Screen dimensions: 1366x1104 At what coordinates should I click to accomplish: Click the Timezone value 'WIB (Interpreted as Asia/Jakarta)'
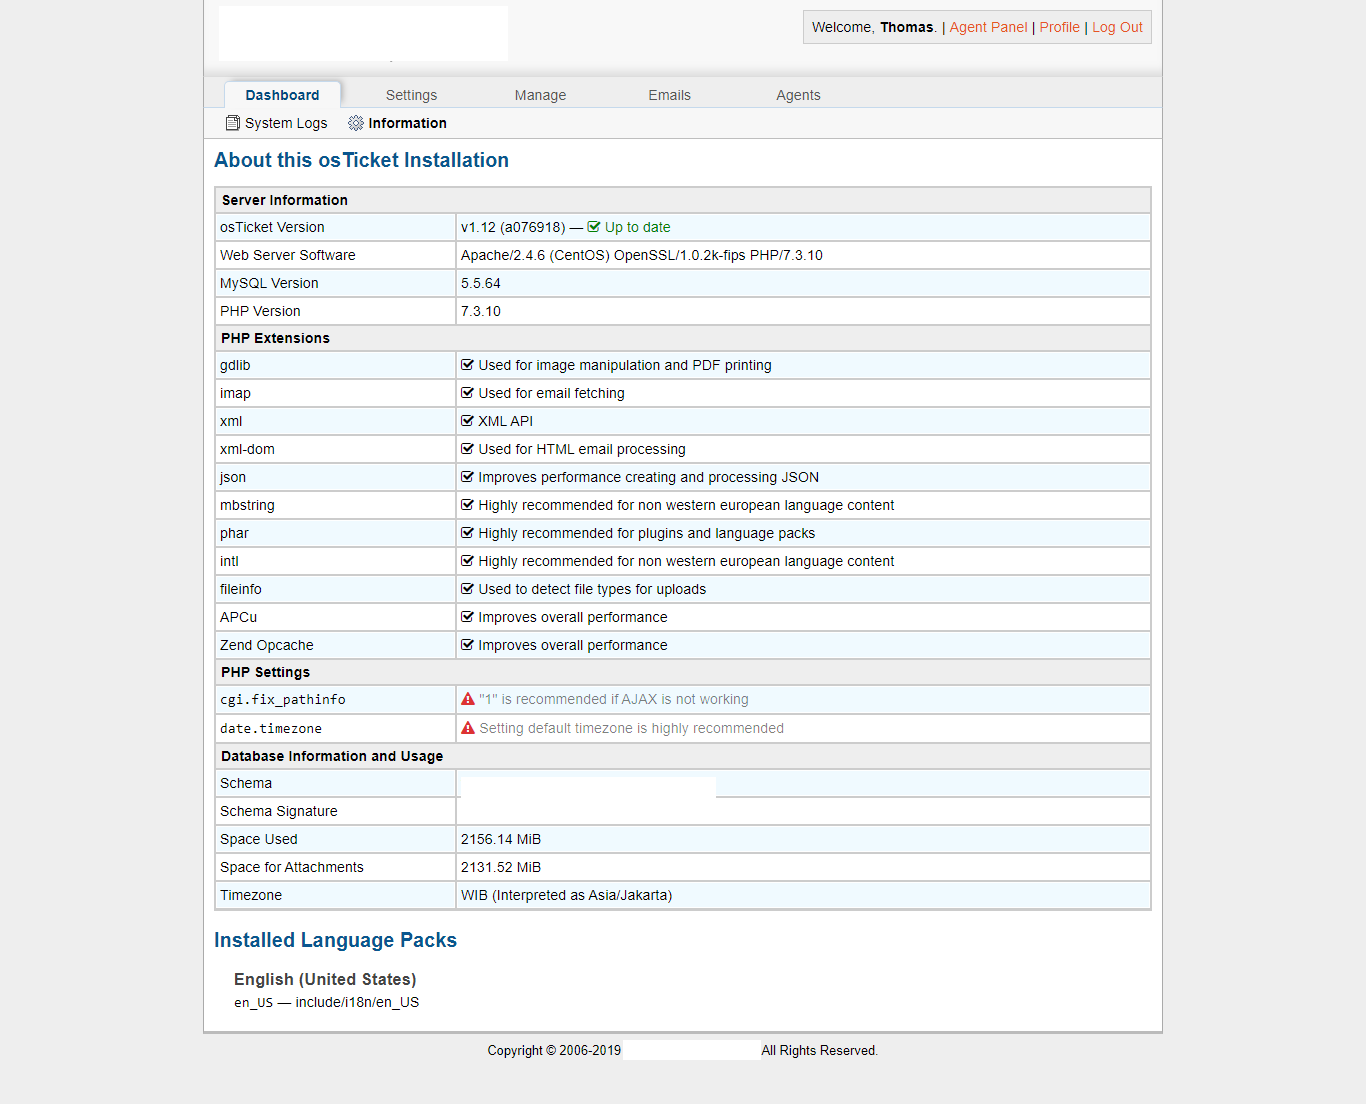566,895
